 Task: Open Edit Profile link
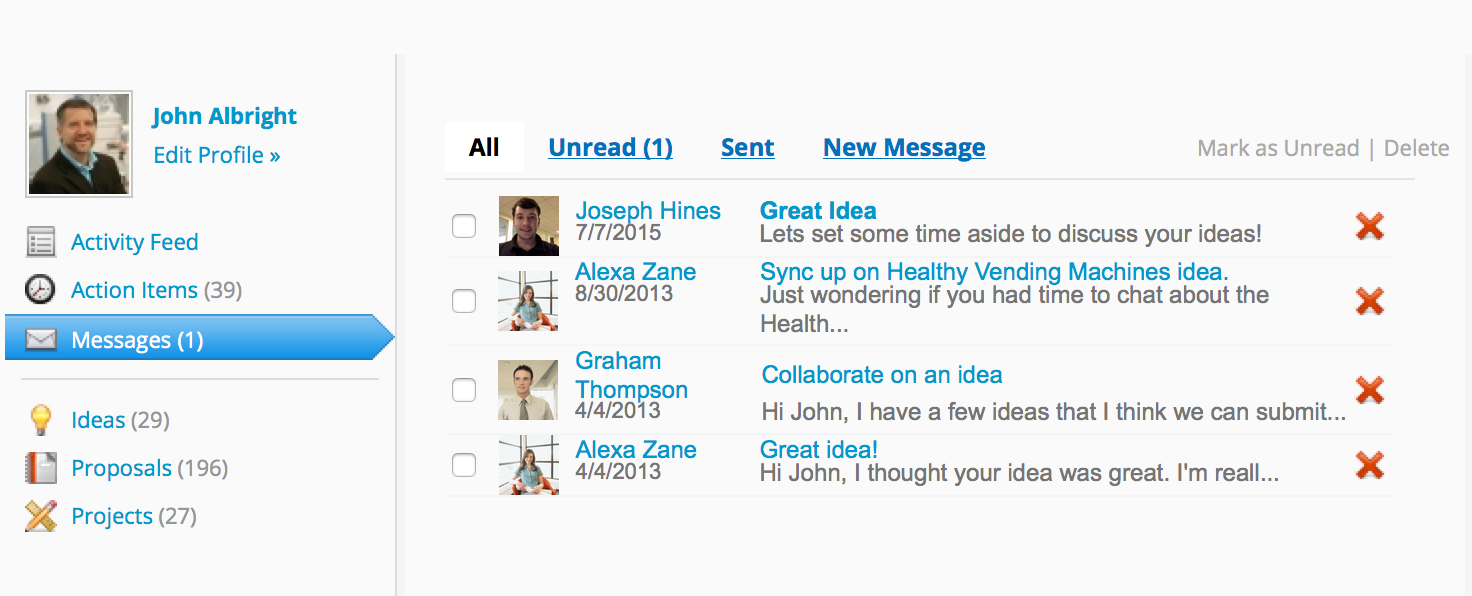pos(217,155)
